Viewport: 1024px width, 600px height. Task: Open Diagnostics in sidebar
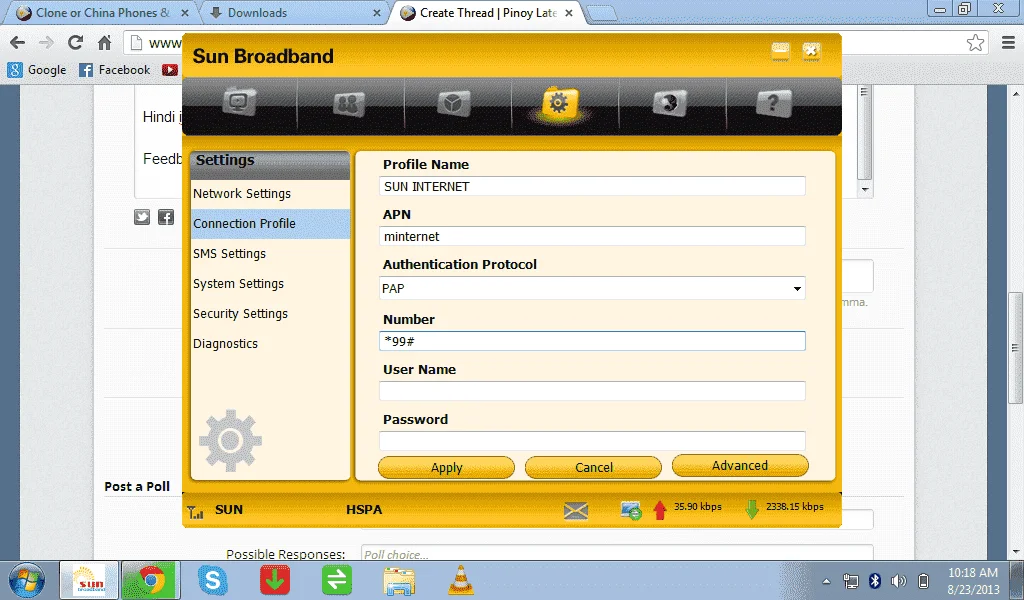270,343
